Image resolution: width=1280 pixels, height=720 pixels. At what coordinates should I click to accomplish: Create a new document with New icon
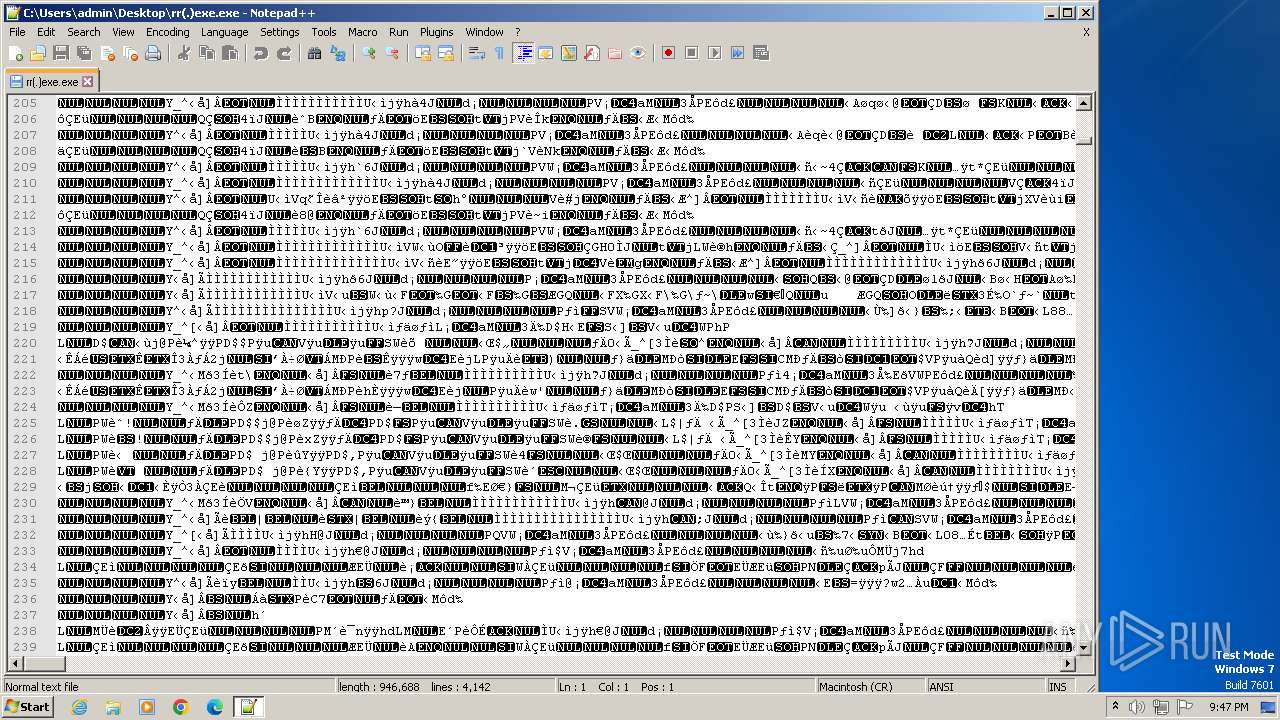16,53
